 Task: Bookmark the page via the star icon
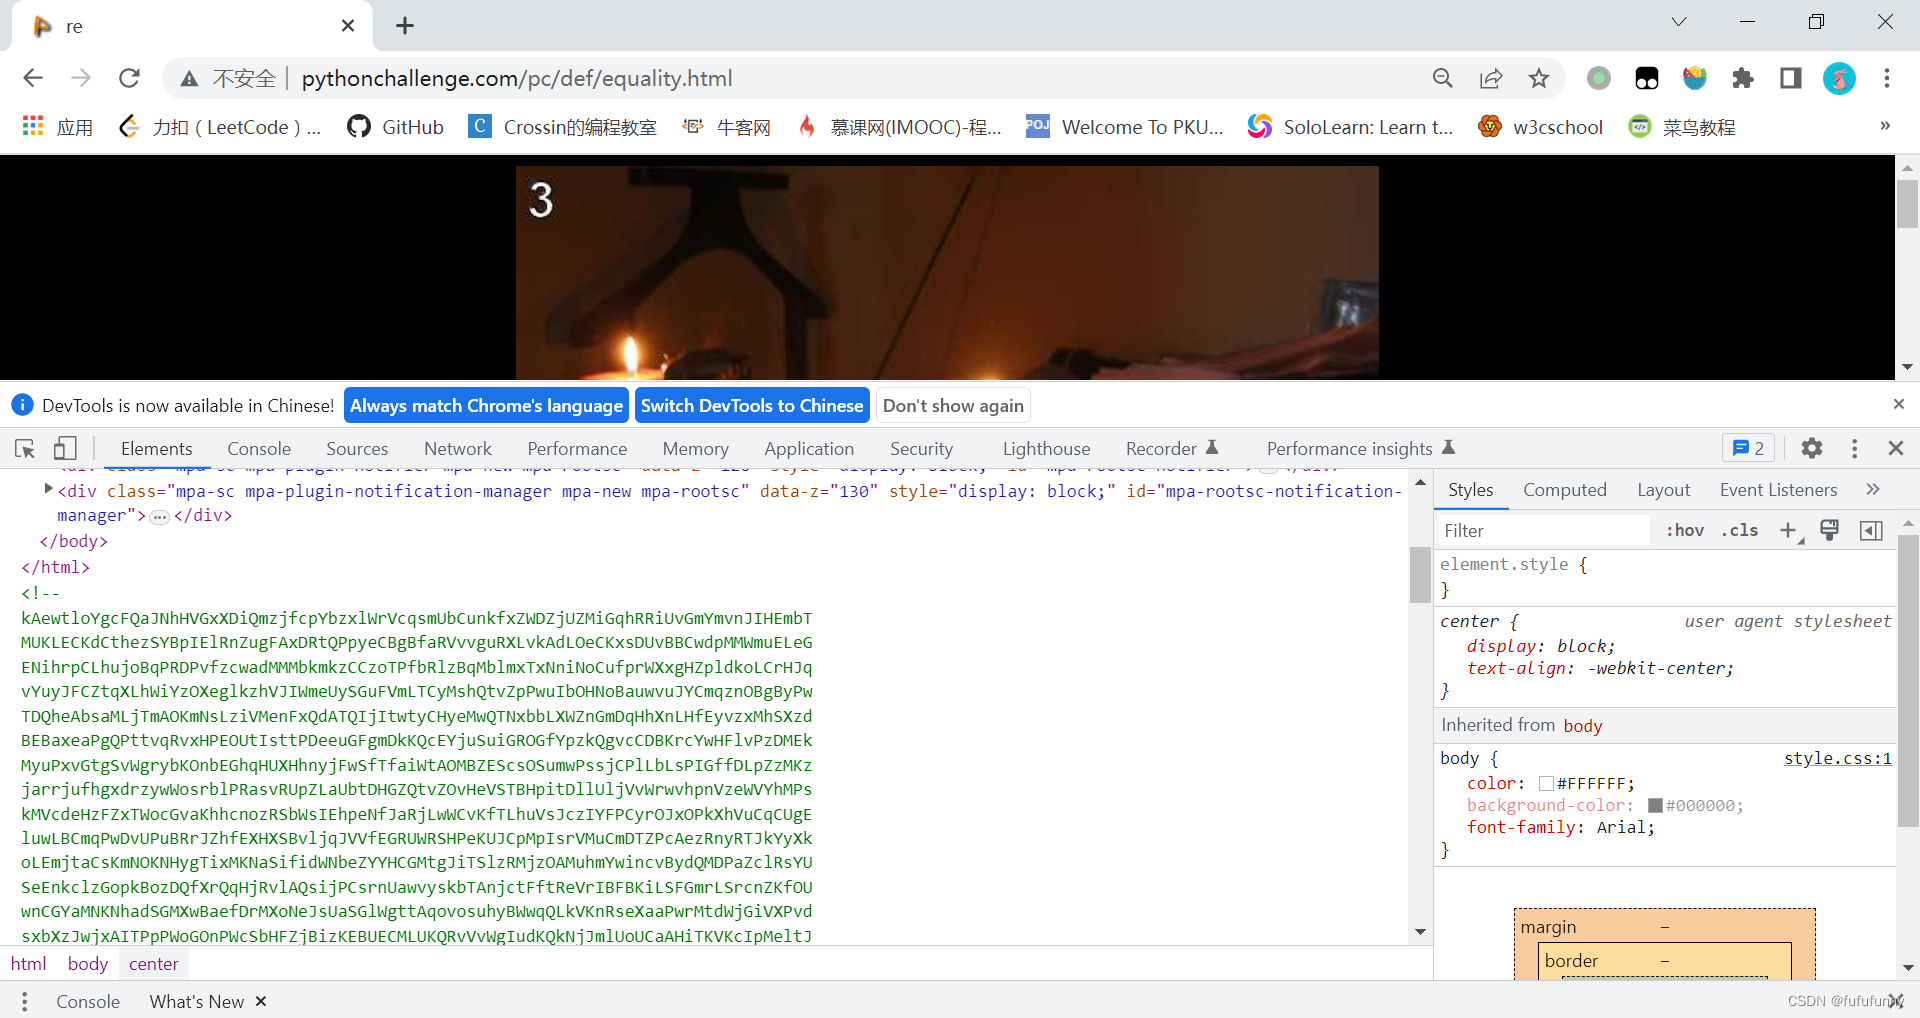point(1539,78)
